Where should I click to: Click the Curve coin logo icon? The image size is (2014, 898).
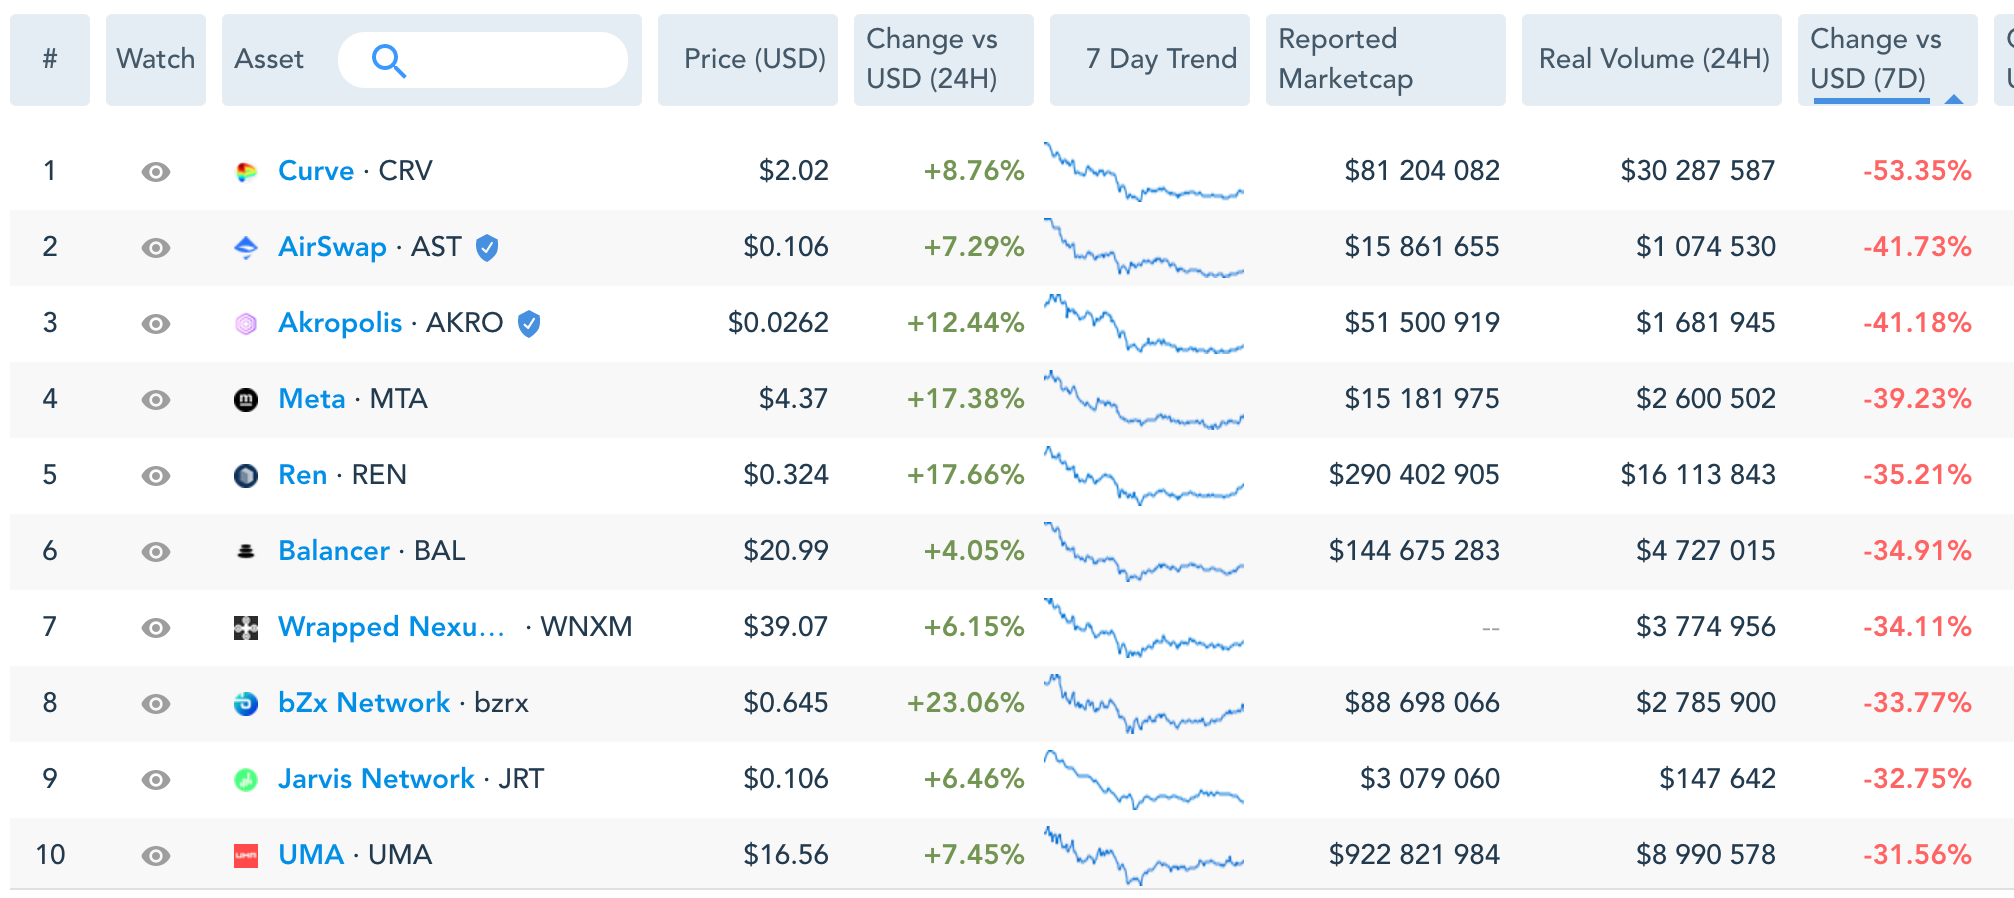(246, 172)
